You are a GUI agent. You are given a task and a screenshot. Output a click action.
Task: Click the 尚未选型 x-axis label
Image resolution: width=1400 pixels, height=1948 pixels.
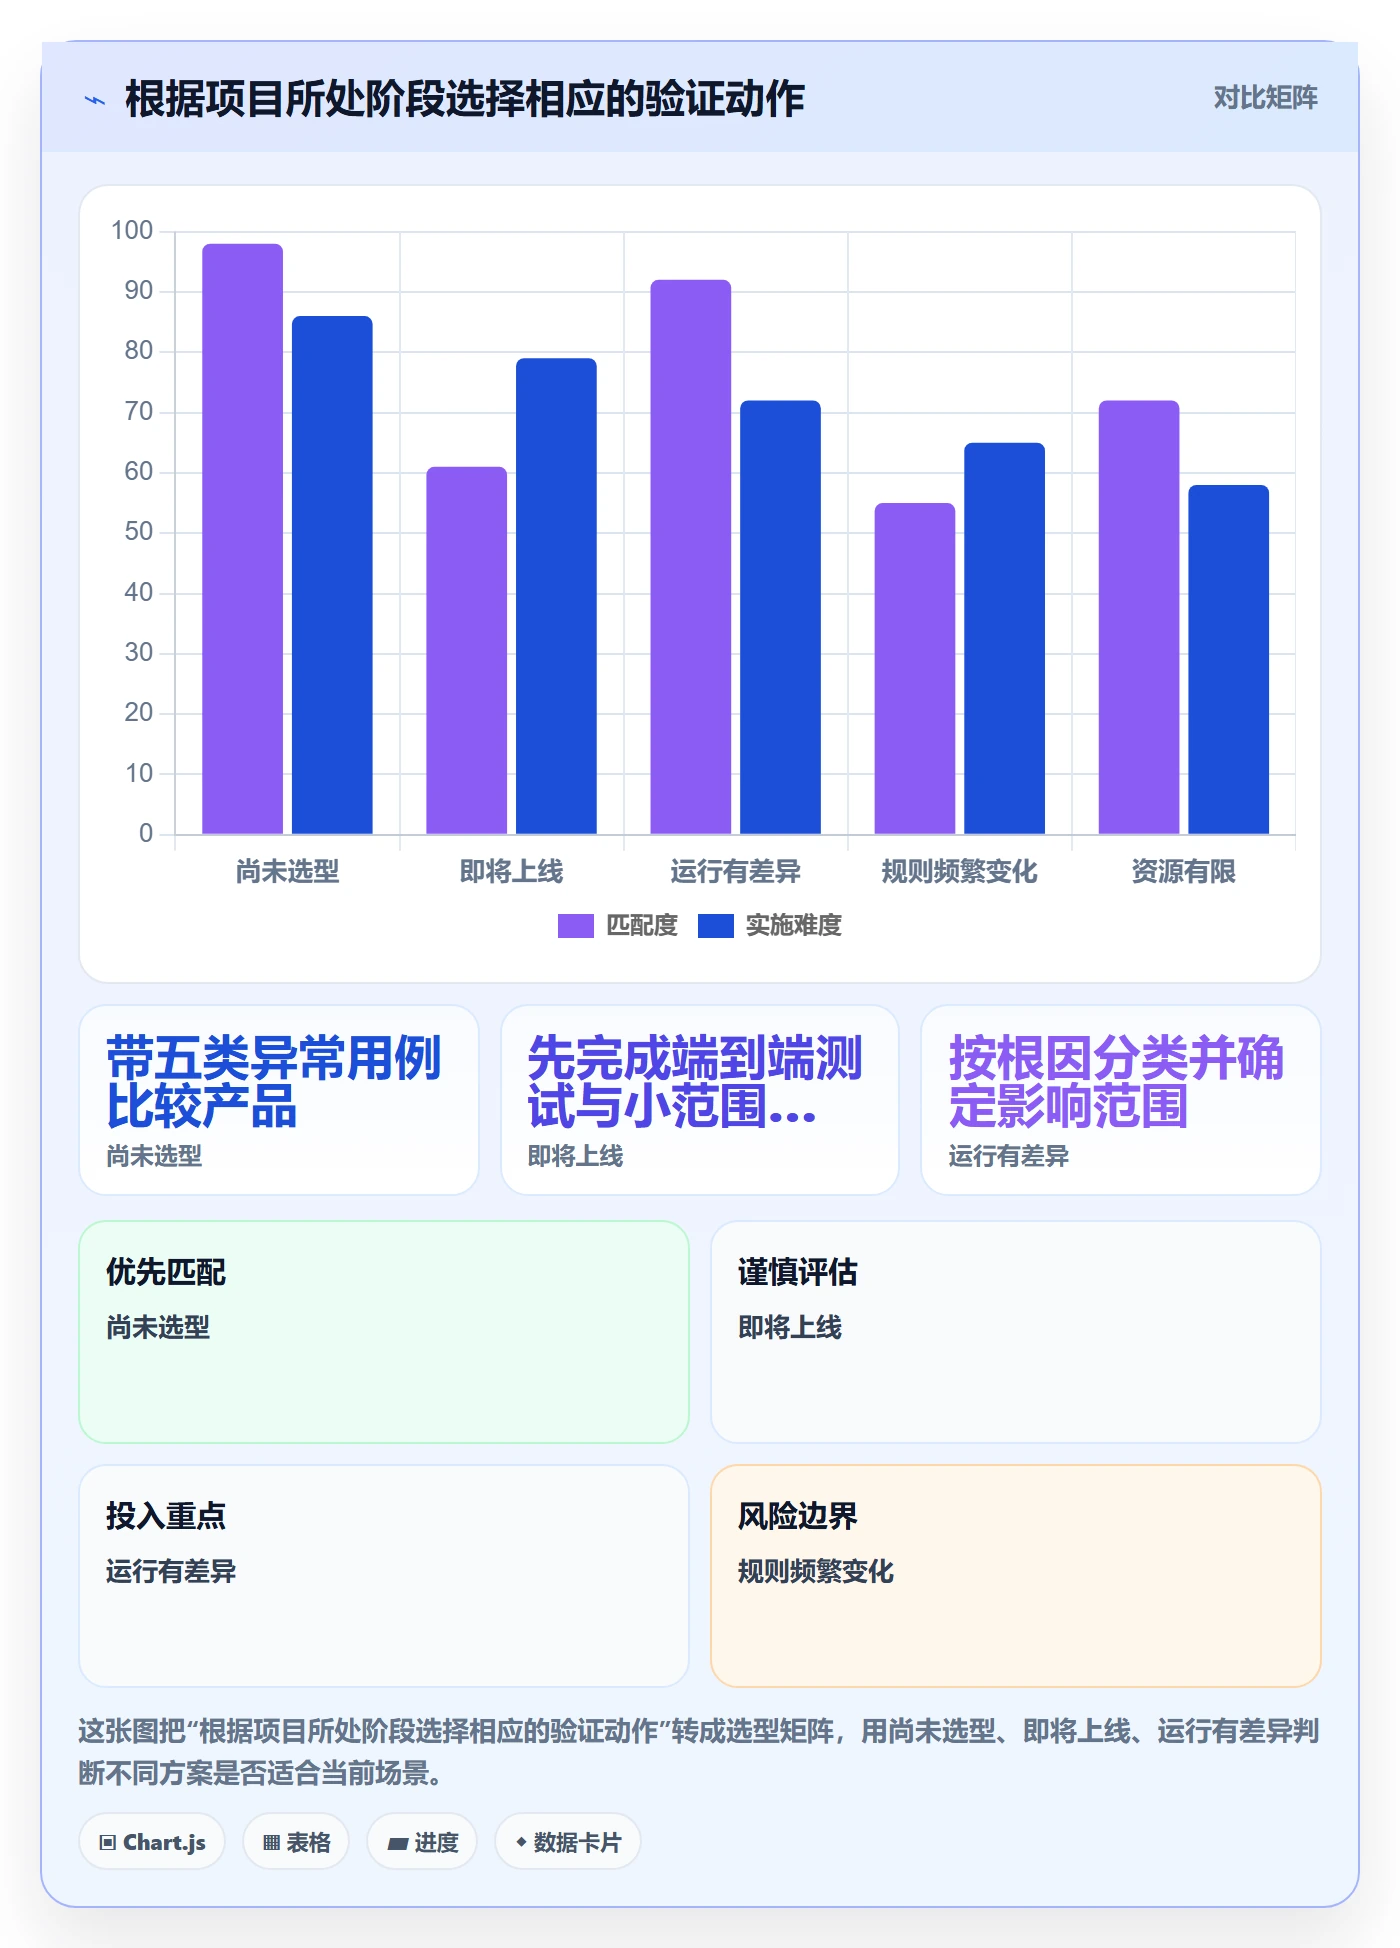287,872
